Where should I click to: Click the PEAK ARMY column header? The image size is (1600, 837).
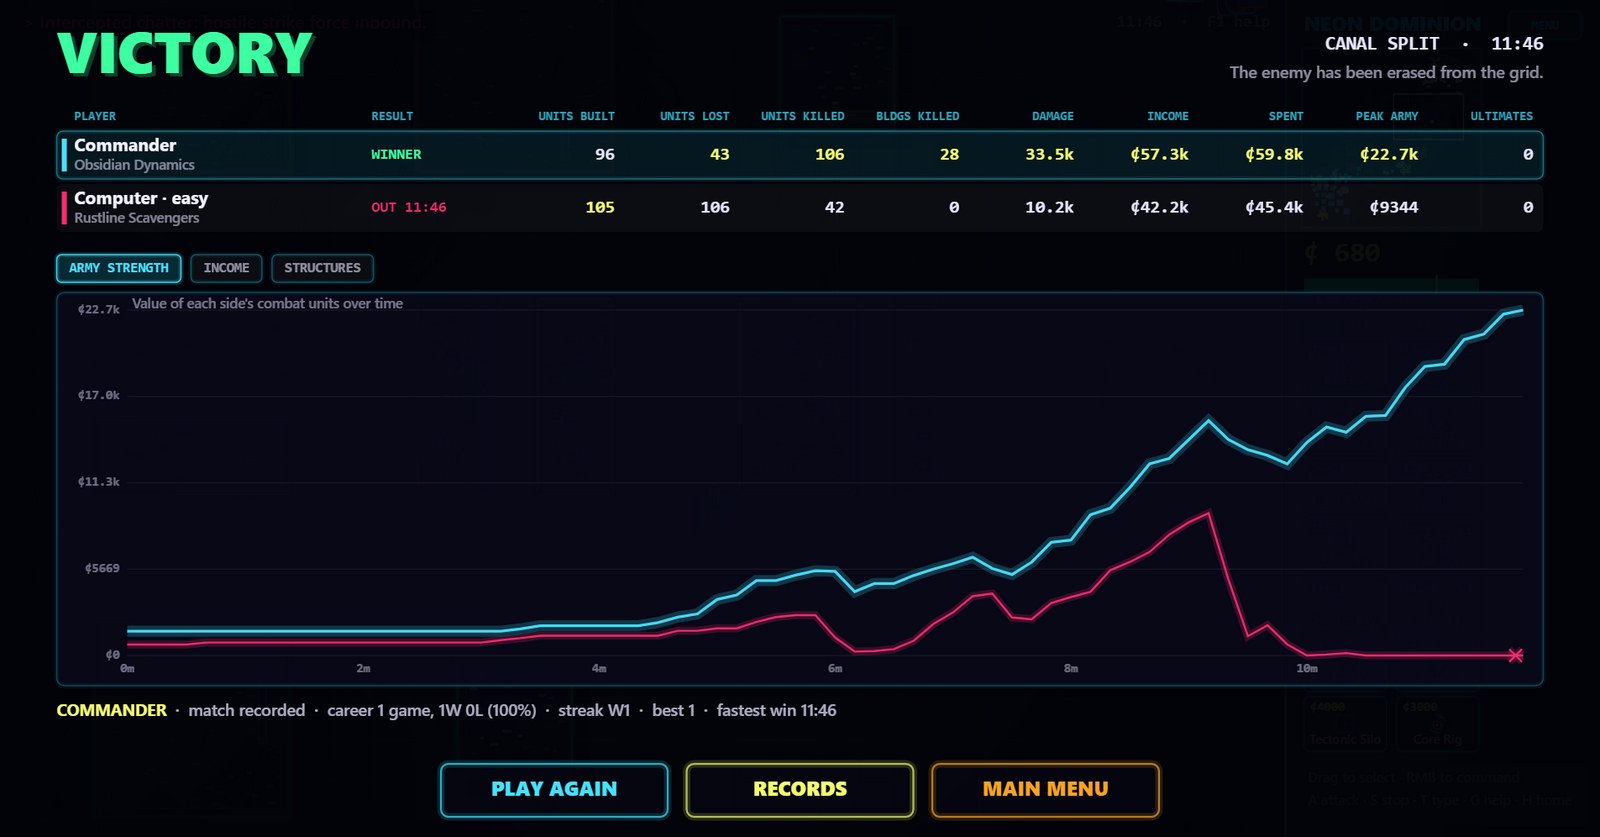tap(1387, 116)
